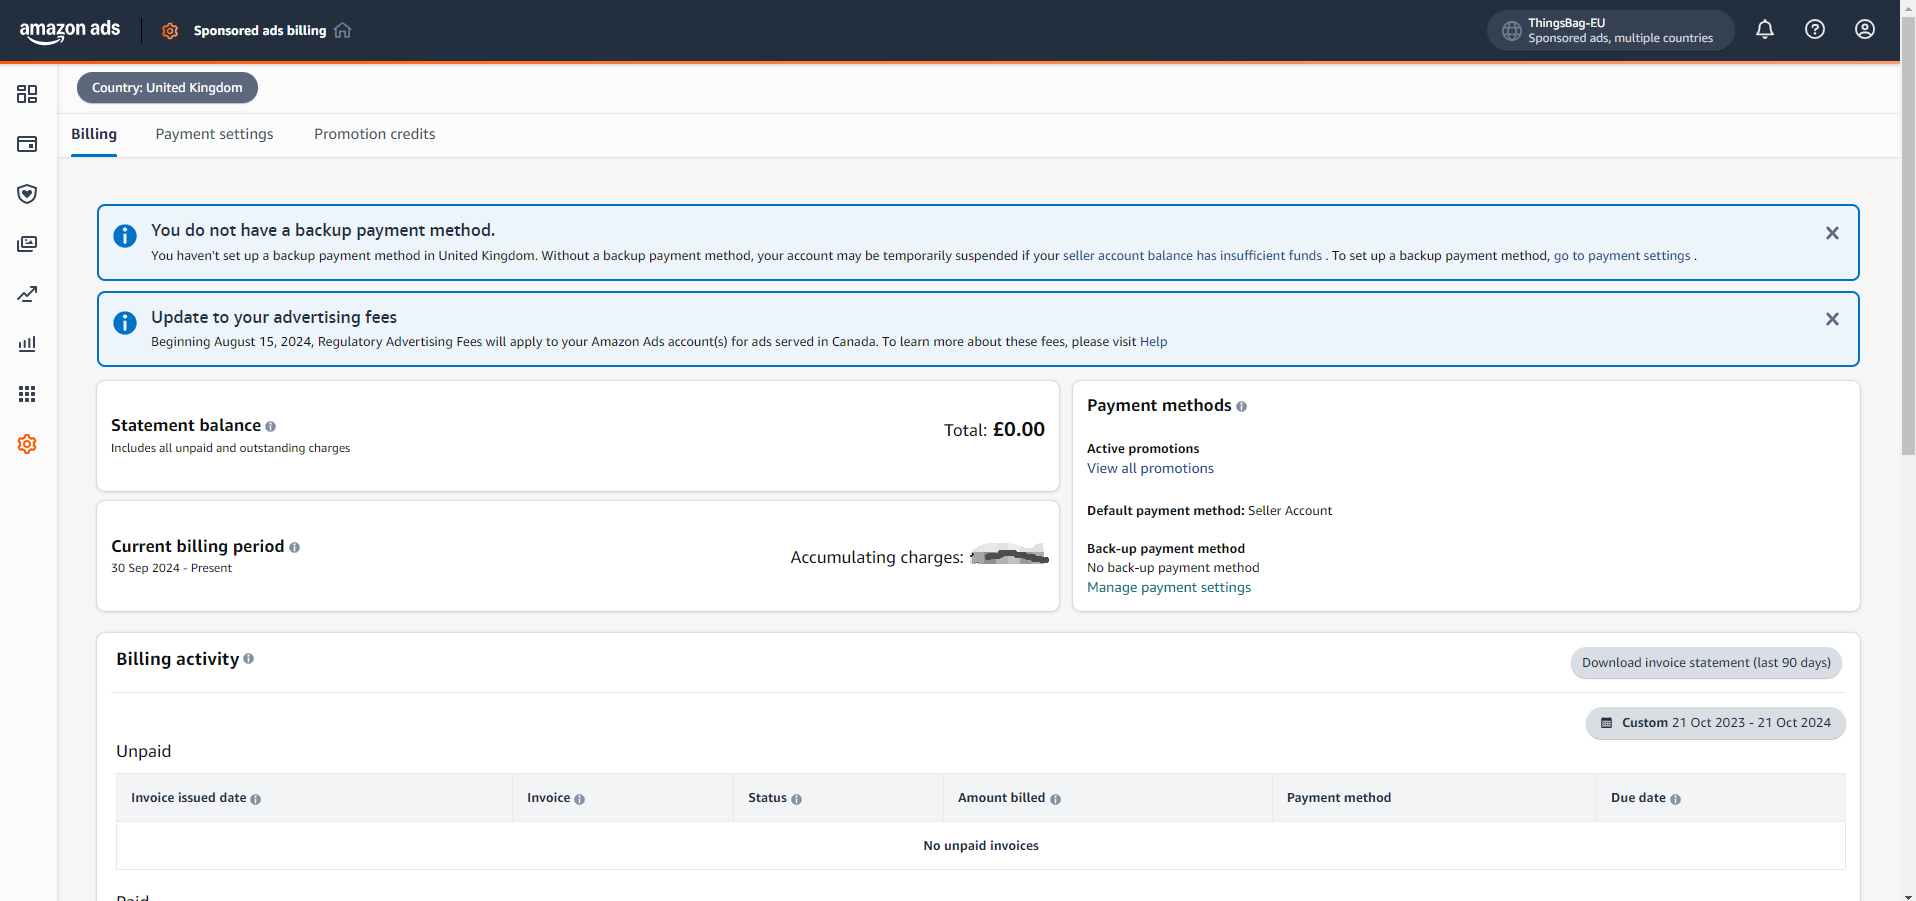Click the globe icon in account switcher
The image size is (1916, 901).
[1511, 31]
